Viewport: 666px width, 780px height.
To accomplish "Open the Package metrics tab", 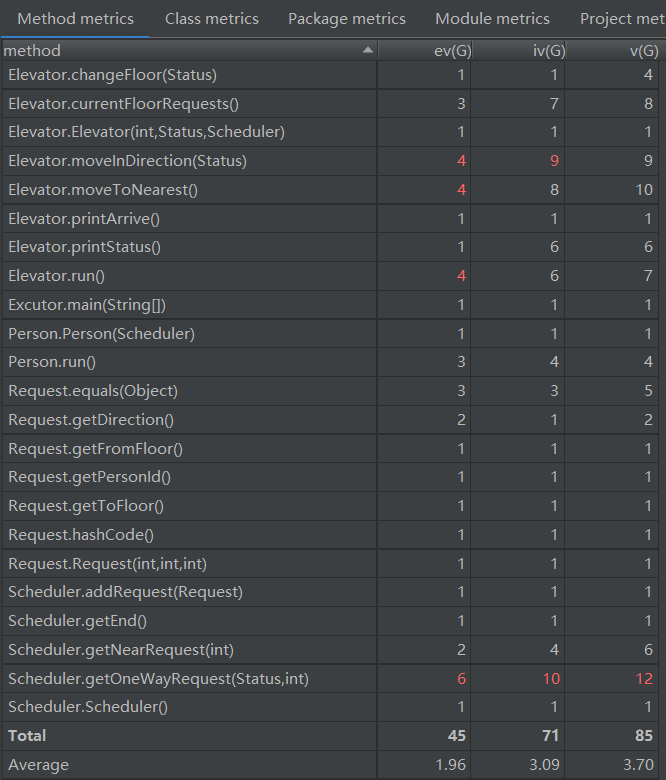I will click(x=347, y=19).
